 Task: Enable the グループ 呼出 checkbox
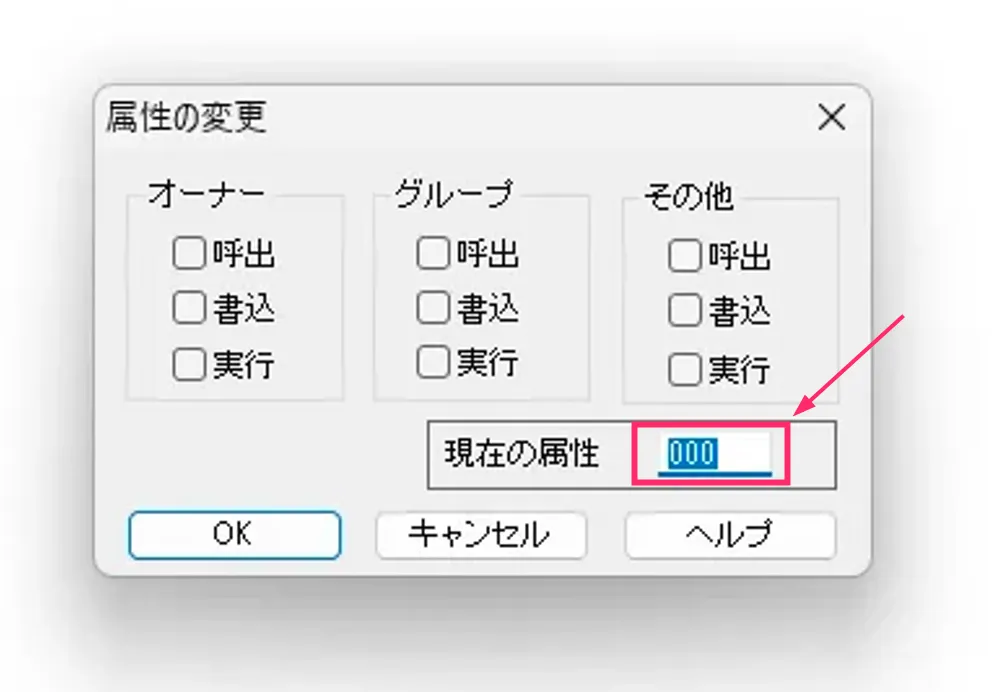click(433, 253)
